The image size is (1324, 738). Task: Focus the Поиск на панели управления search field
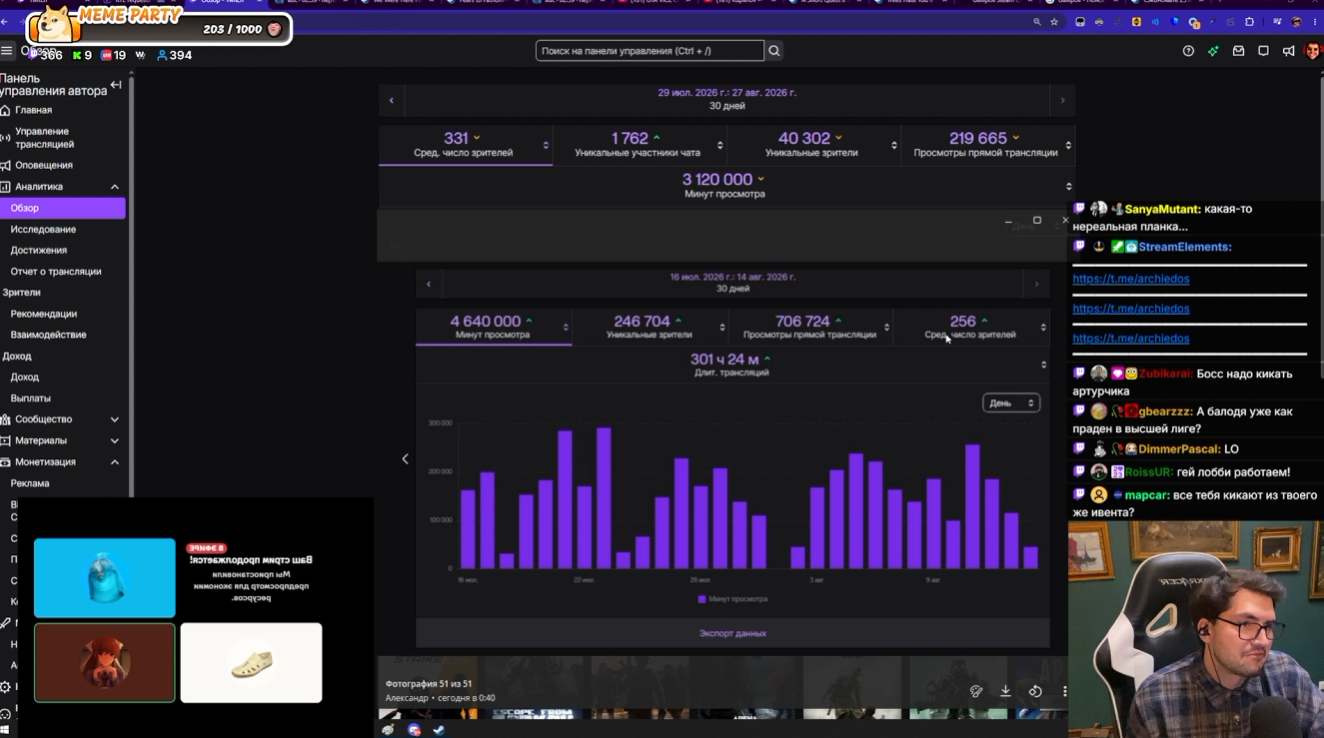650,51
